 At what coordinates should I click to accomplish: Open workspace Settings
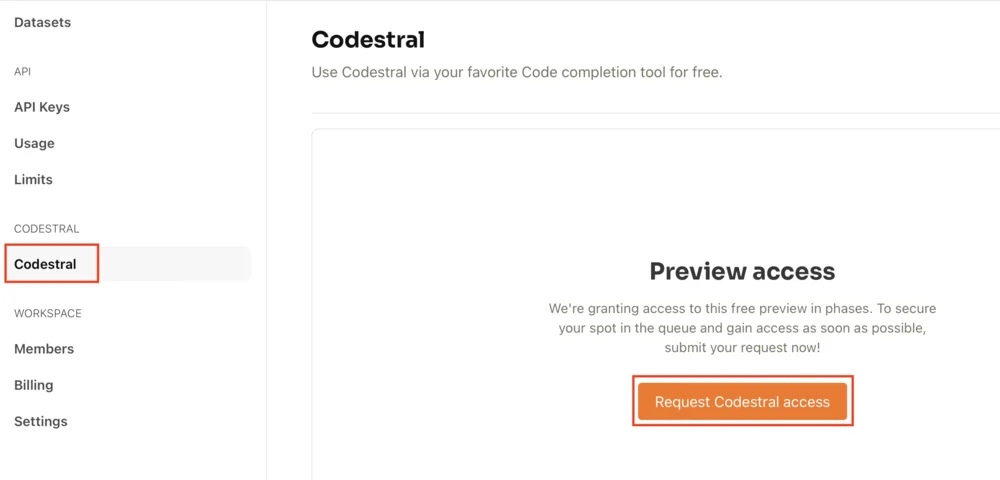pyautogui.click(x=41, y=421)
